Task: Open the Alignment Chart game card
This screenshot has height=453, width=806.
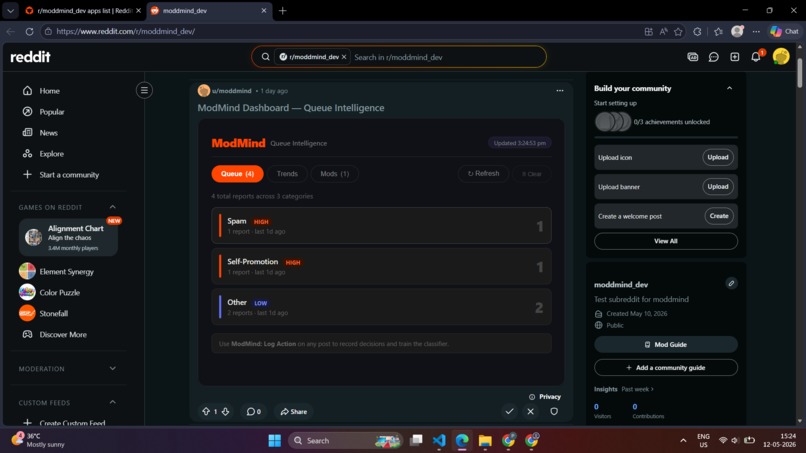Action: pyautogui.click(x=68, y=238)
